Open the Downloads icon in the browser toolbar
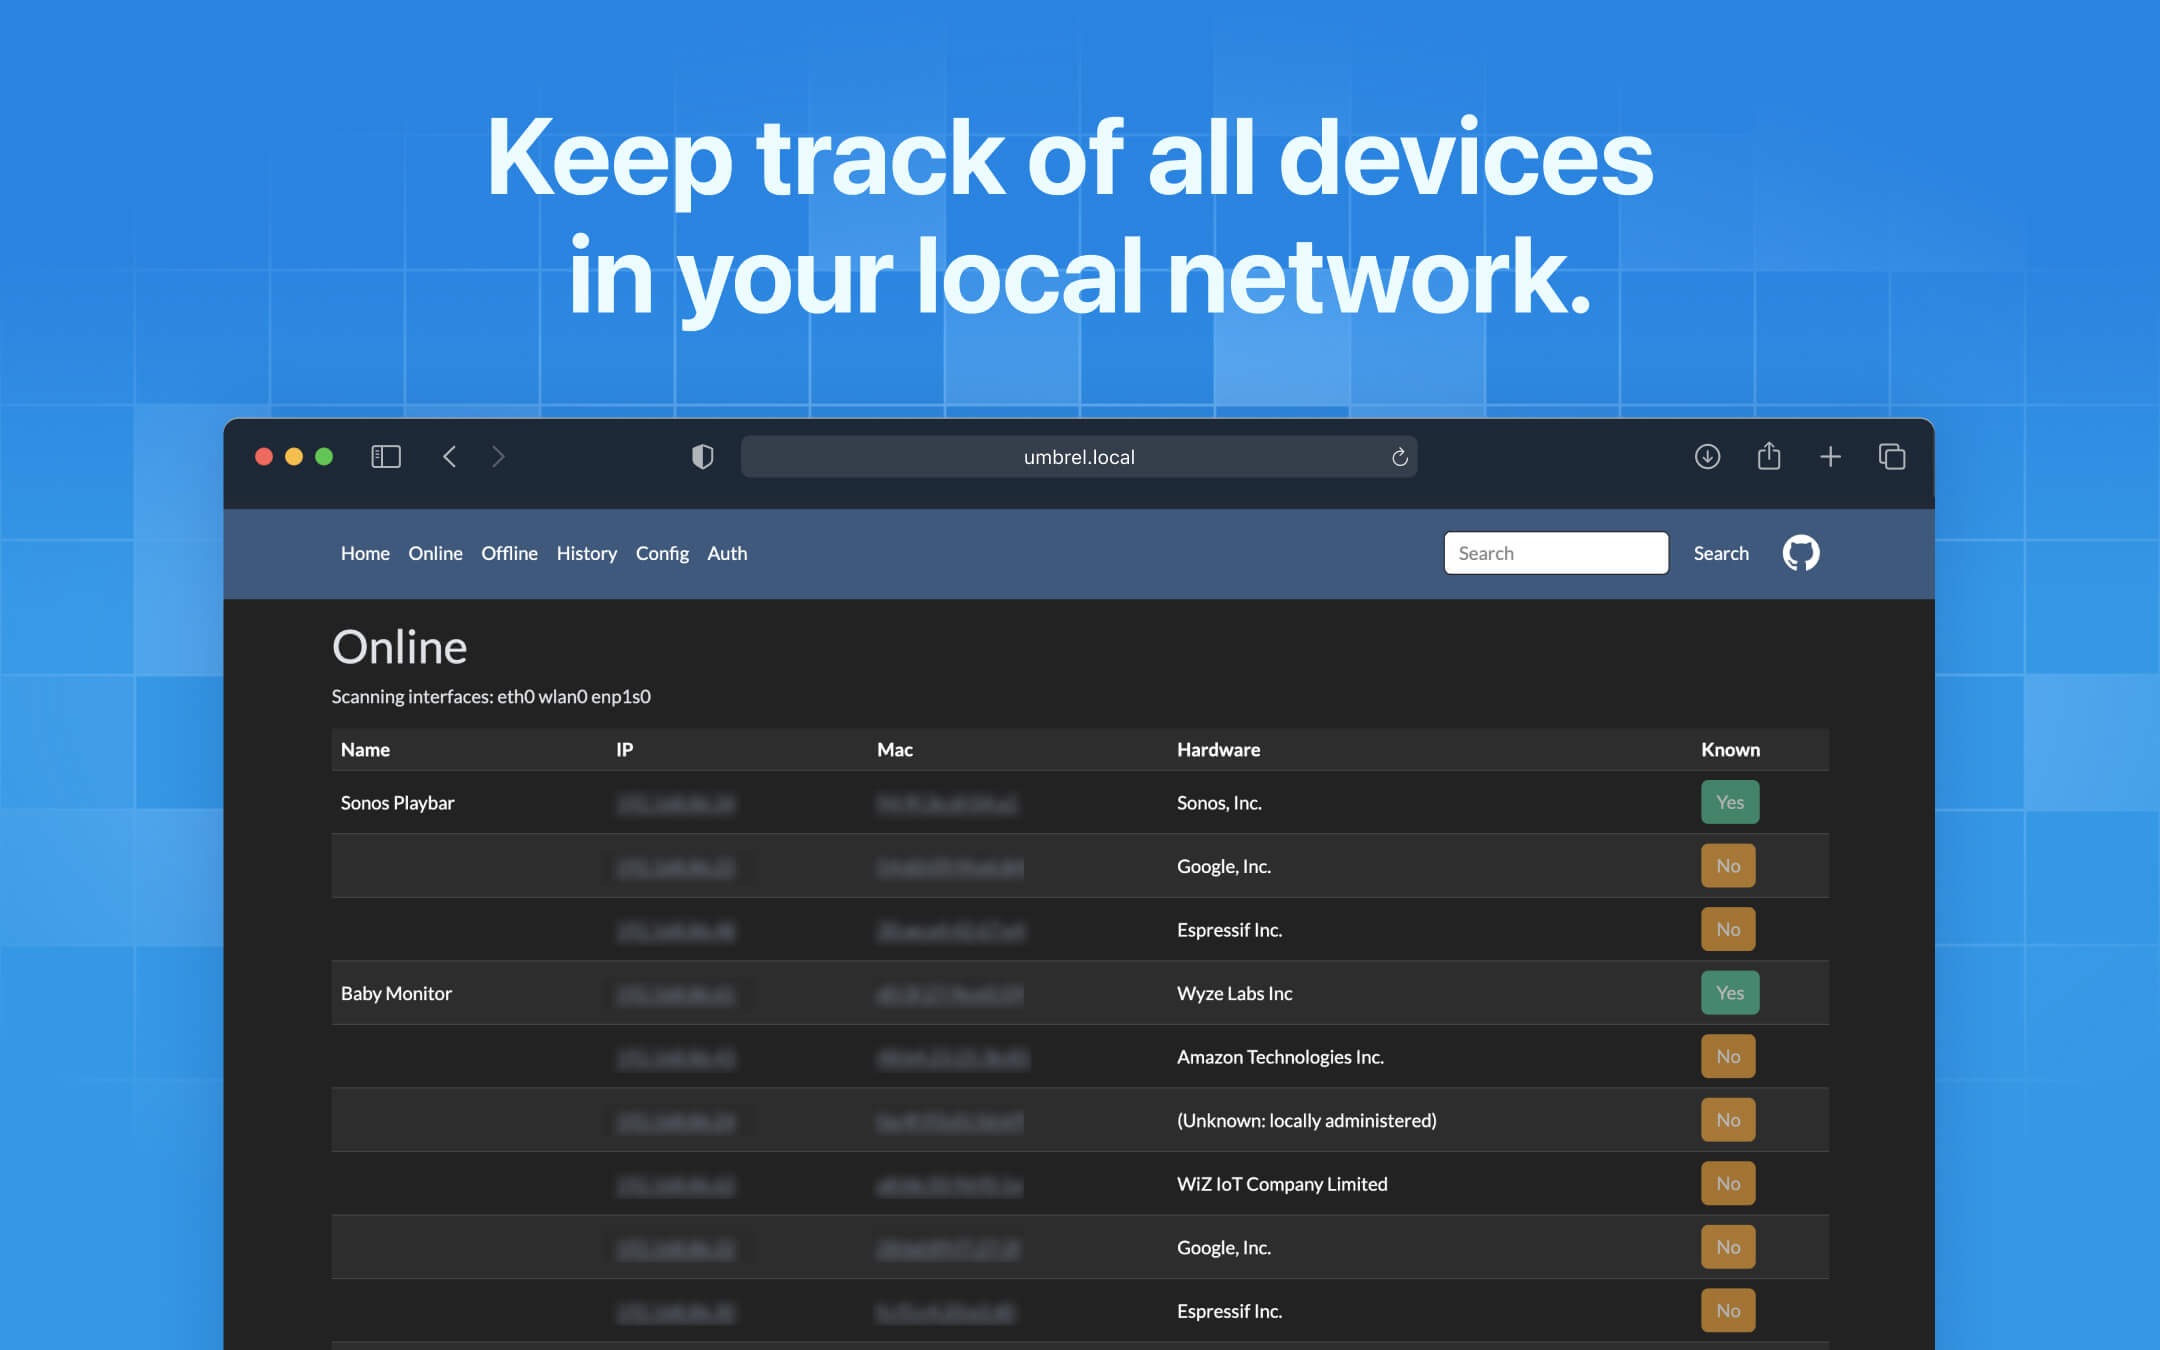This screenshot has height=1350, width=2160. (1707, 456)
